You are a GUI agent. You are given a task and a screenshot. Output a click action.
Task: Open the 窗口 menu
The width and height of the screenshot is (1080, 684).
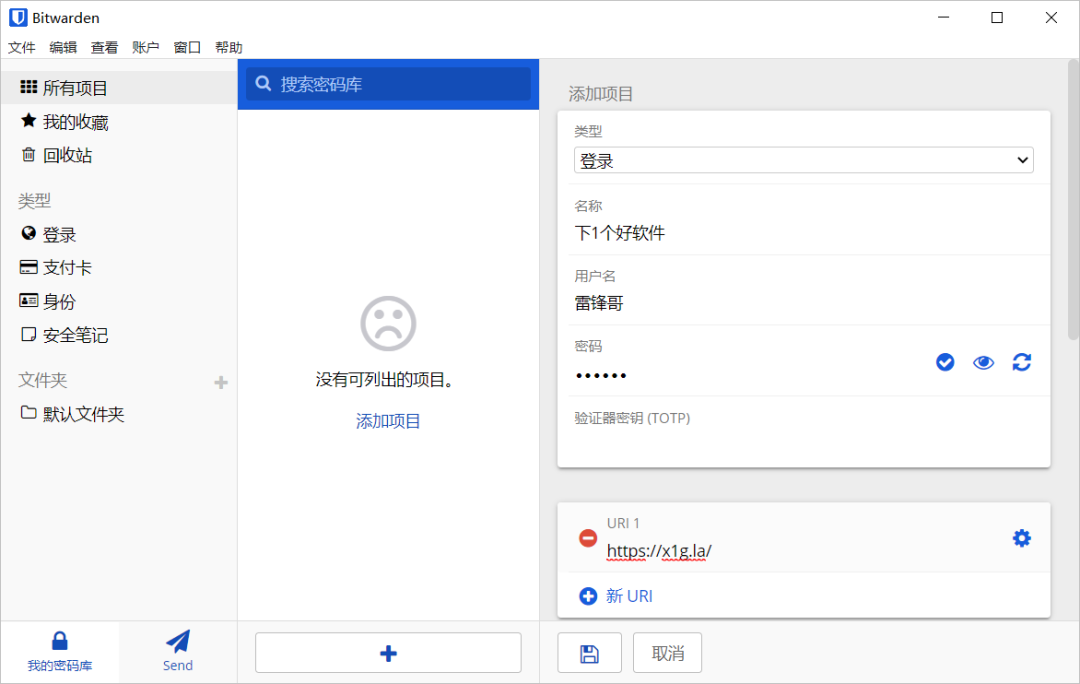187,48
